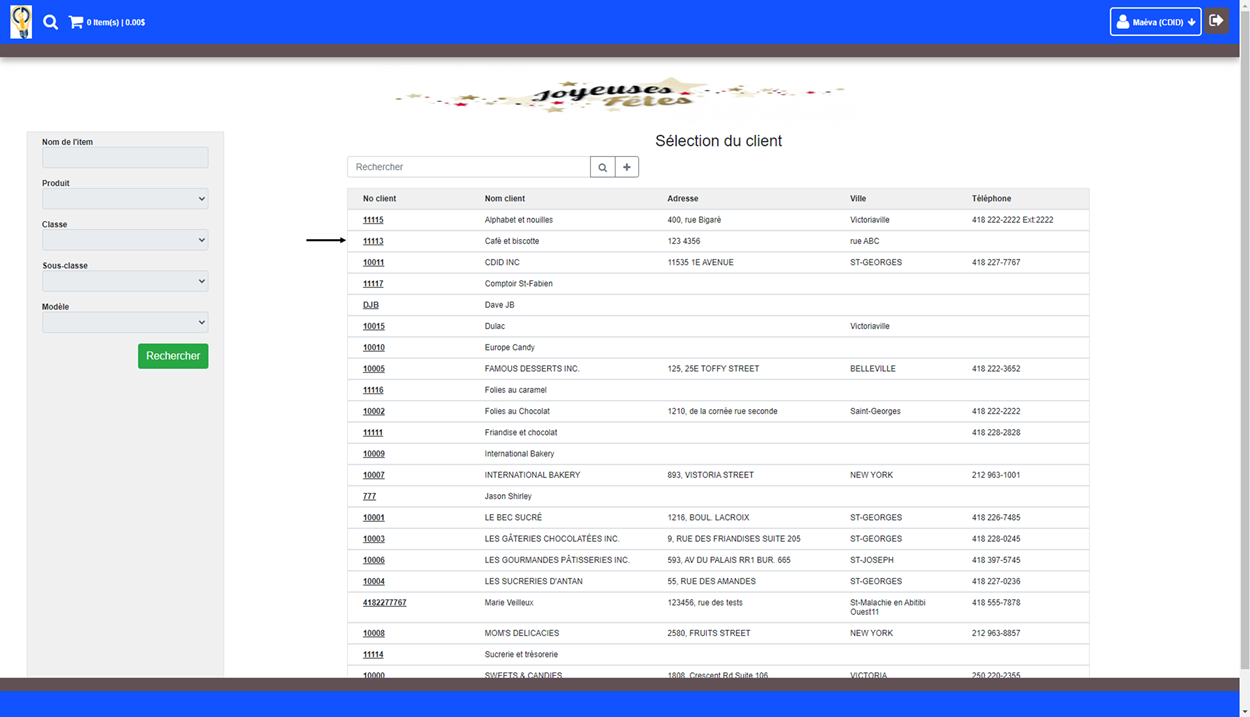Open the Sous-classe dropdown
The width and height of the screenshot is (1250, 717).
(124, 281)
